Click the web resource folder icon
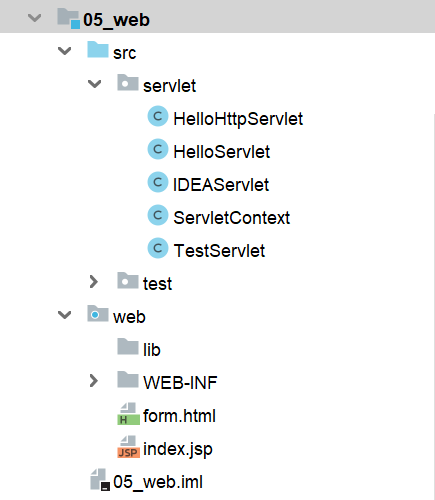435x500 pixels. click(98, 314)
